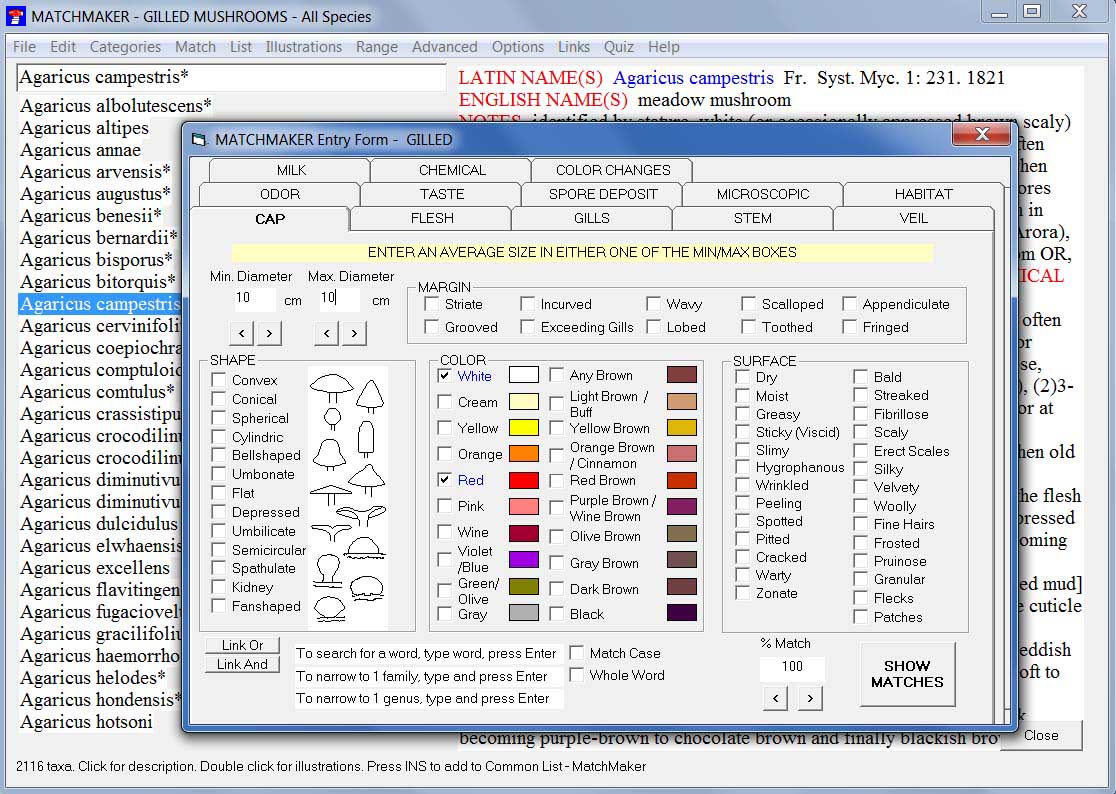This screenshot has height=794, width=1116.
Task: Switch to the COLOR CHANGES tab
Action: click(613, 170)
